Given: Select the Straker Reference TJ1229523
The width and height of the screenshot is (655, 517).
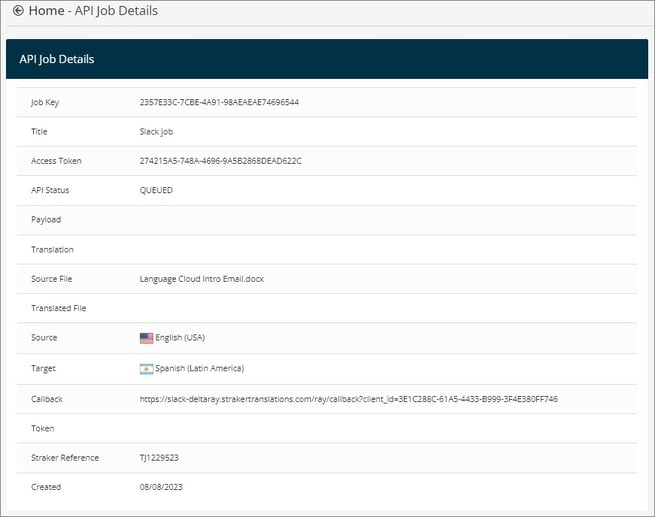Looking at the screenshot, I should pyautogui.click(x=159, y=458).
